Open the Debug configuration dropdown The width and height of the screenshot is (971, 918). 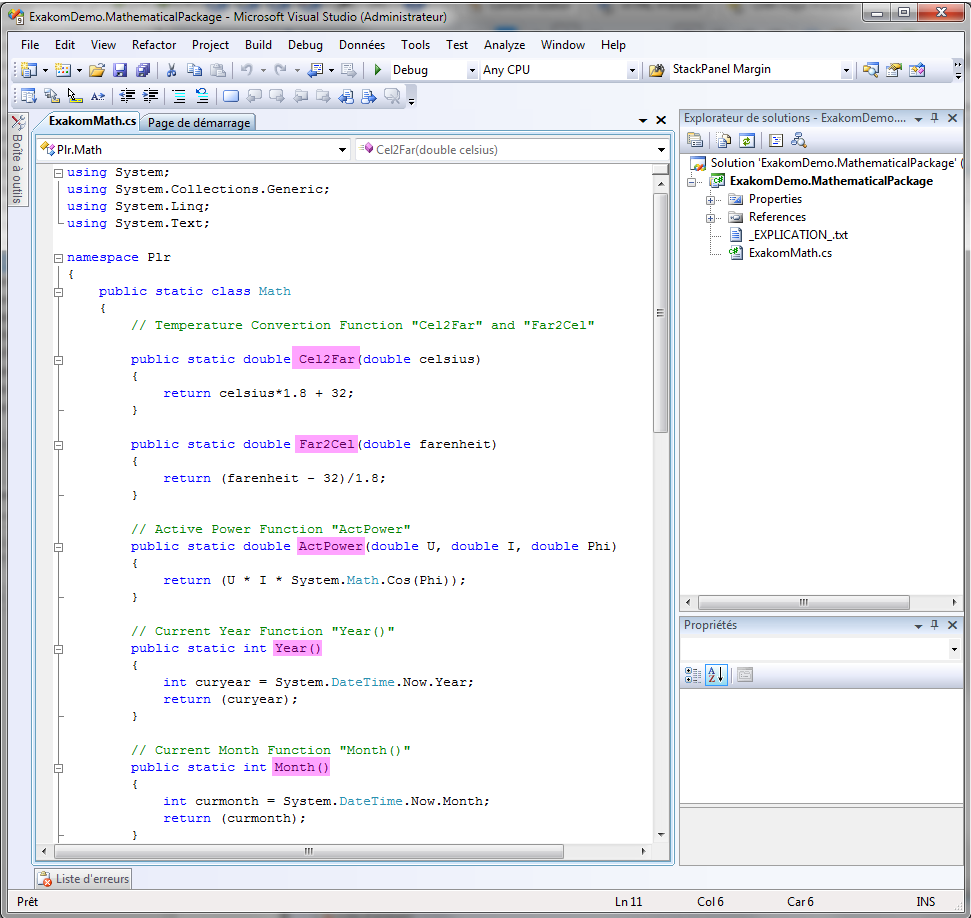(471, 71)
